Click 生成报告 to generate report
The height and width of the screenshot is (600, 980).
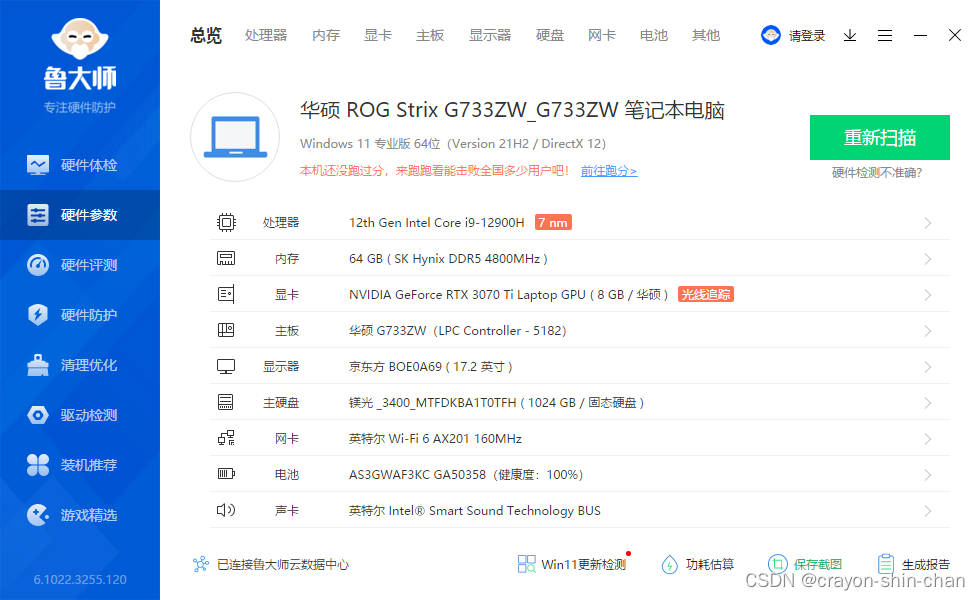coord(913,564)
